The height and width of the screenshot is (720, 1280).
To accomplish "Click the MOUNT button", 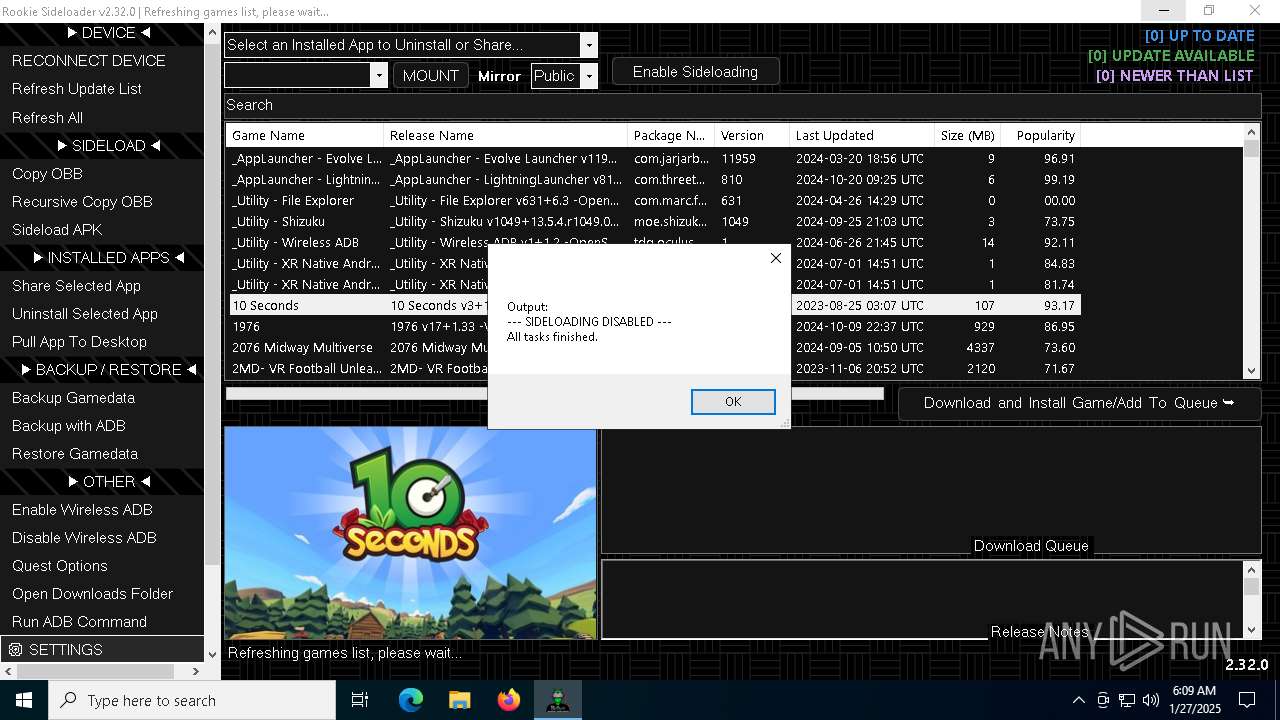I will pos(430,76).
